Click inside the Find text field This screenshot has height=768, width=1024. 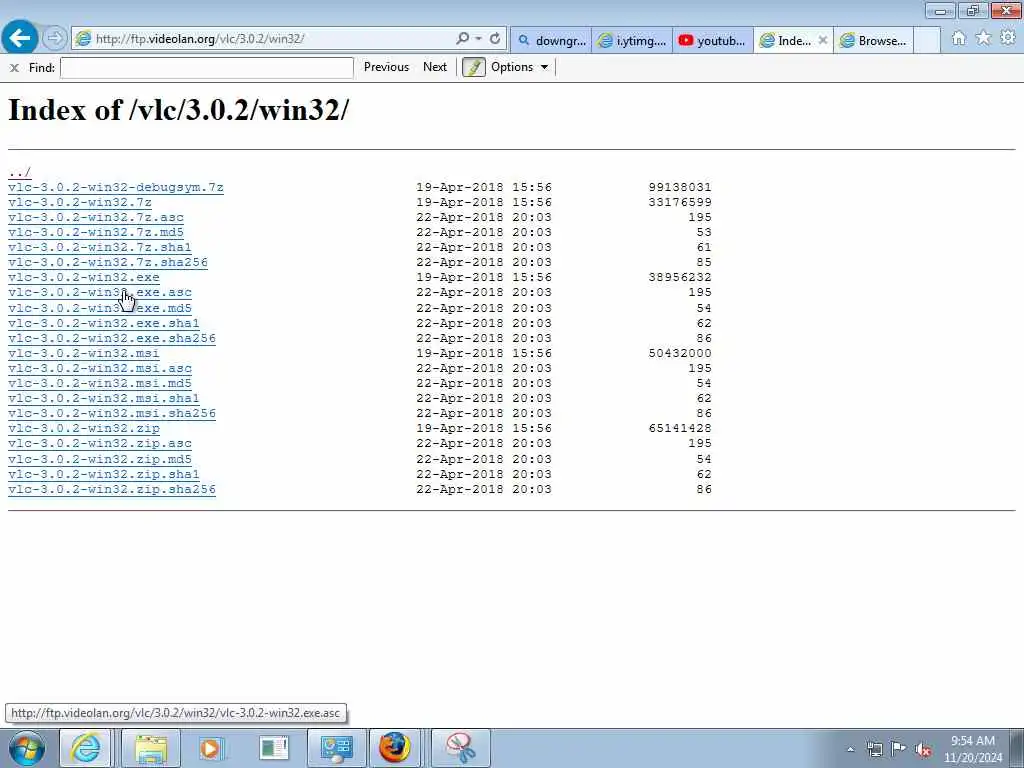[206, 67]
